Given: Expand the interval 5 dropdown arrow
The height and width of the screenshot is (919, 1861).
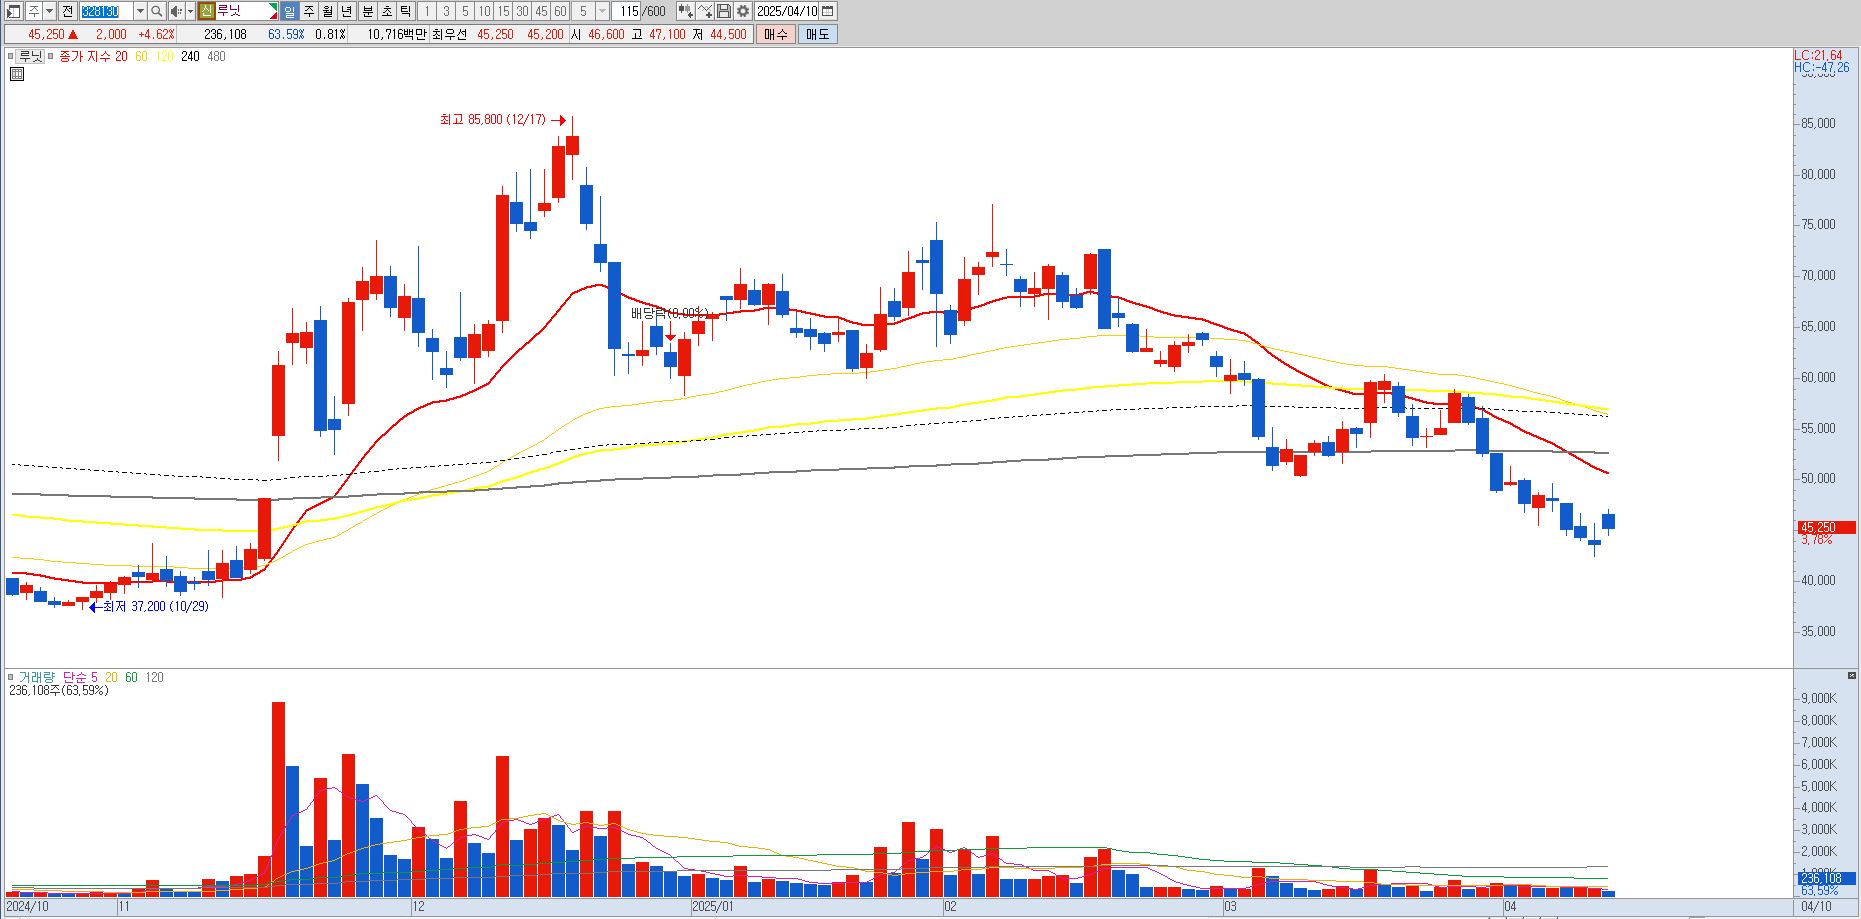Looking at the screenshot, I should point(602,11).
